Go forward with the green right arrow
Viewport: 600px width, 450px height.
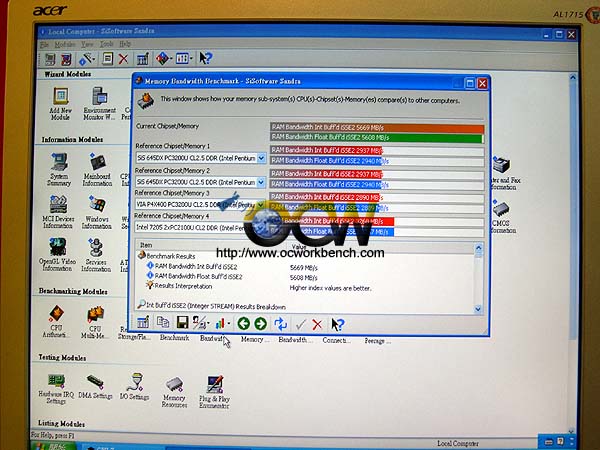pyautogui.click(x=261, y=324)
